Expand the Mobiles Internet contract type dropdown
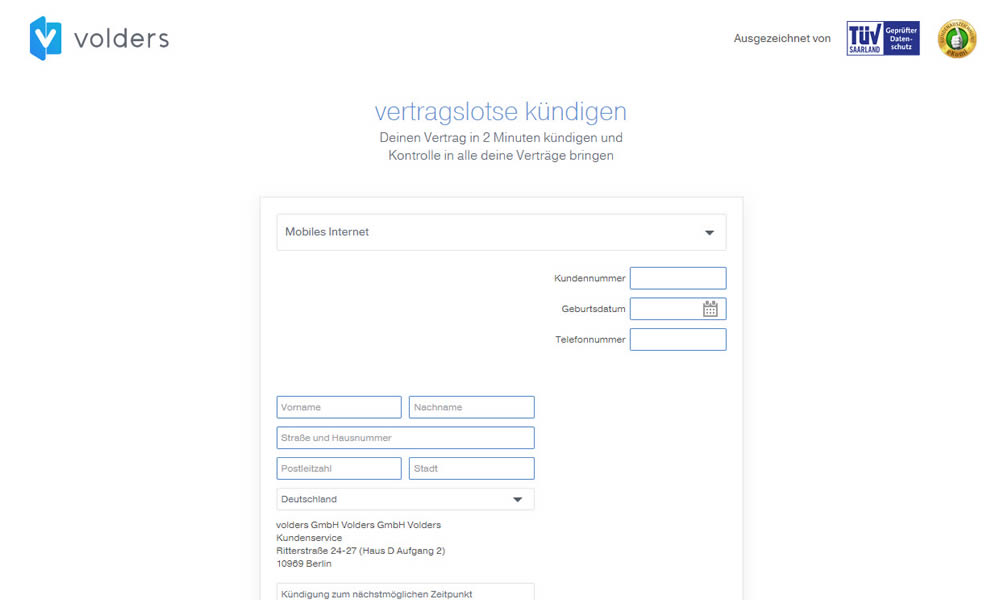 click(x=709, y=232)
